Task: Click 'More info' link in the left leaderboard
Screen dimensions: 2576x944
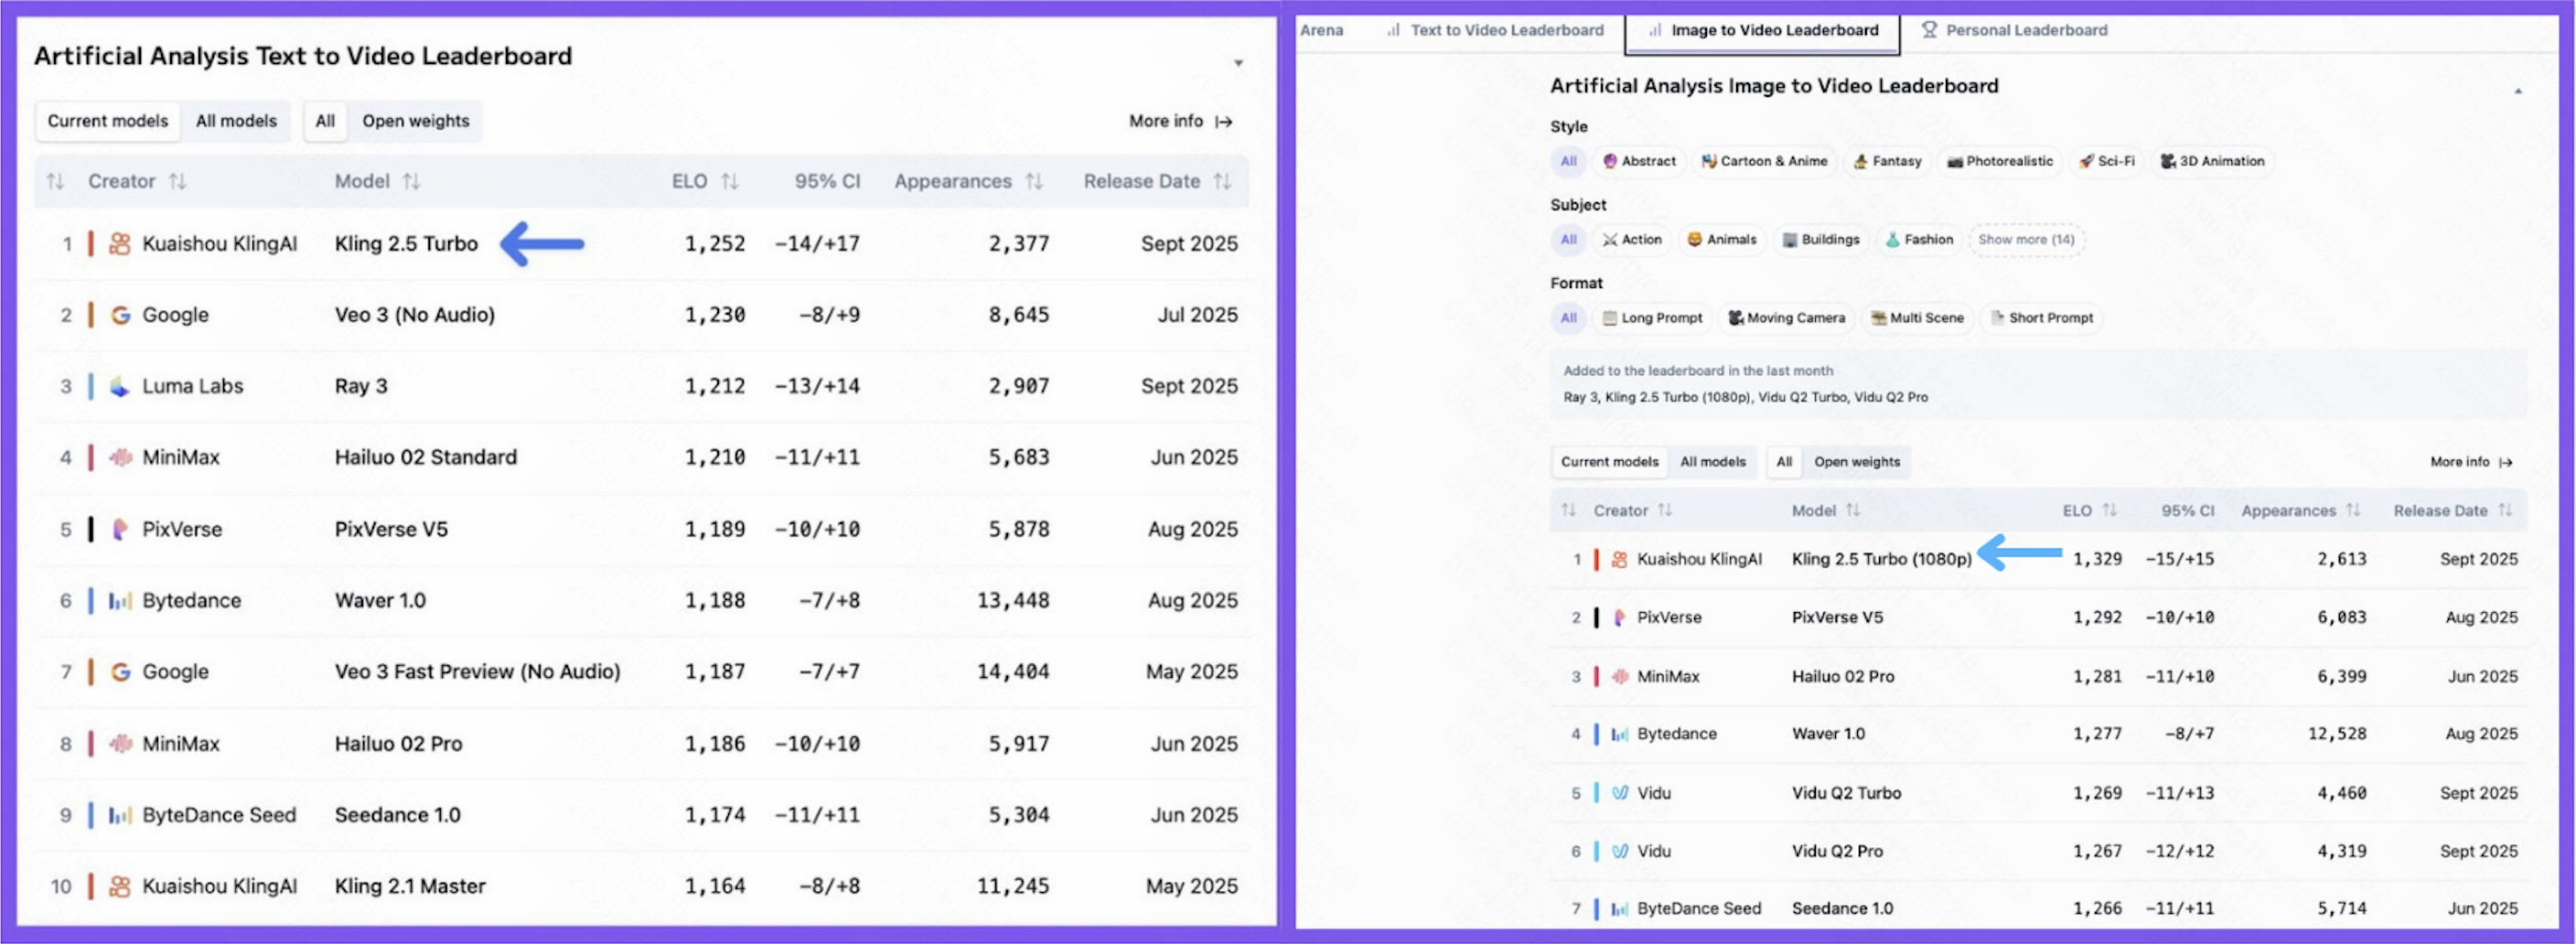Action: click(1180, 121)
